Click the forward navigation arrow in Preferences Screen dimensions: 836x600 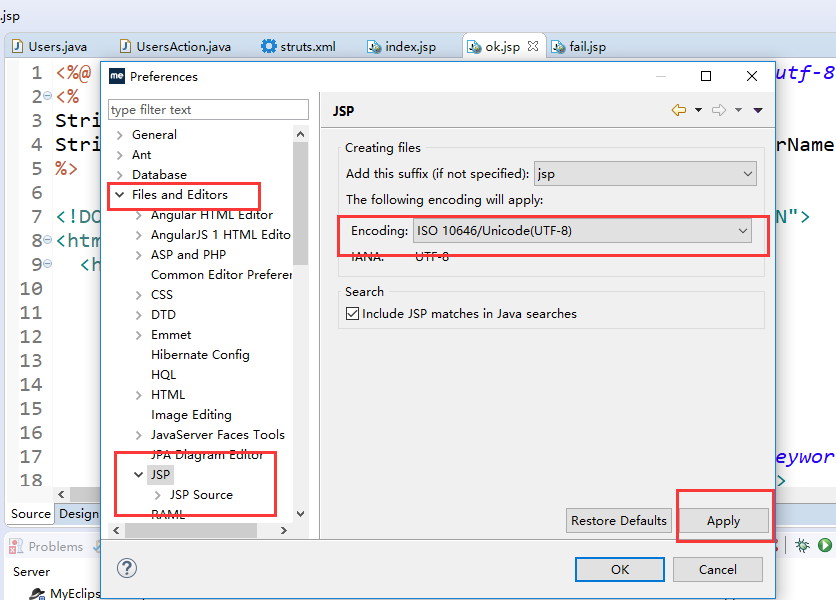(x=719, y=110)
